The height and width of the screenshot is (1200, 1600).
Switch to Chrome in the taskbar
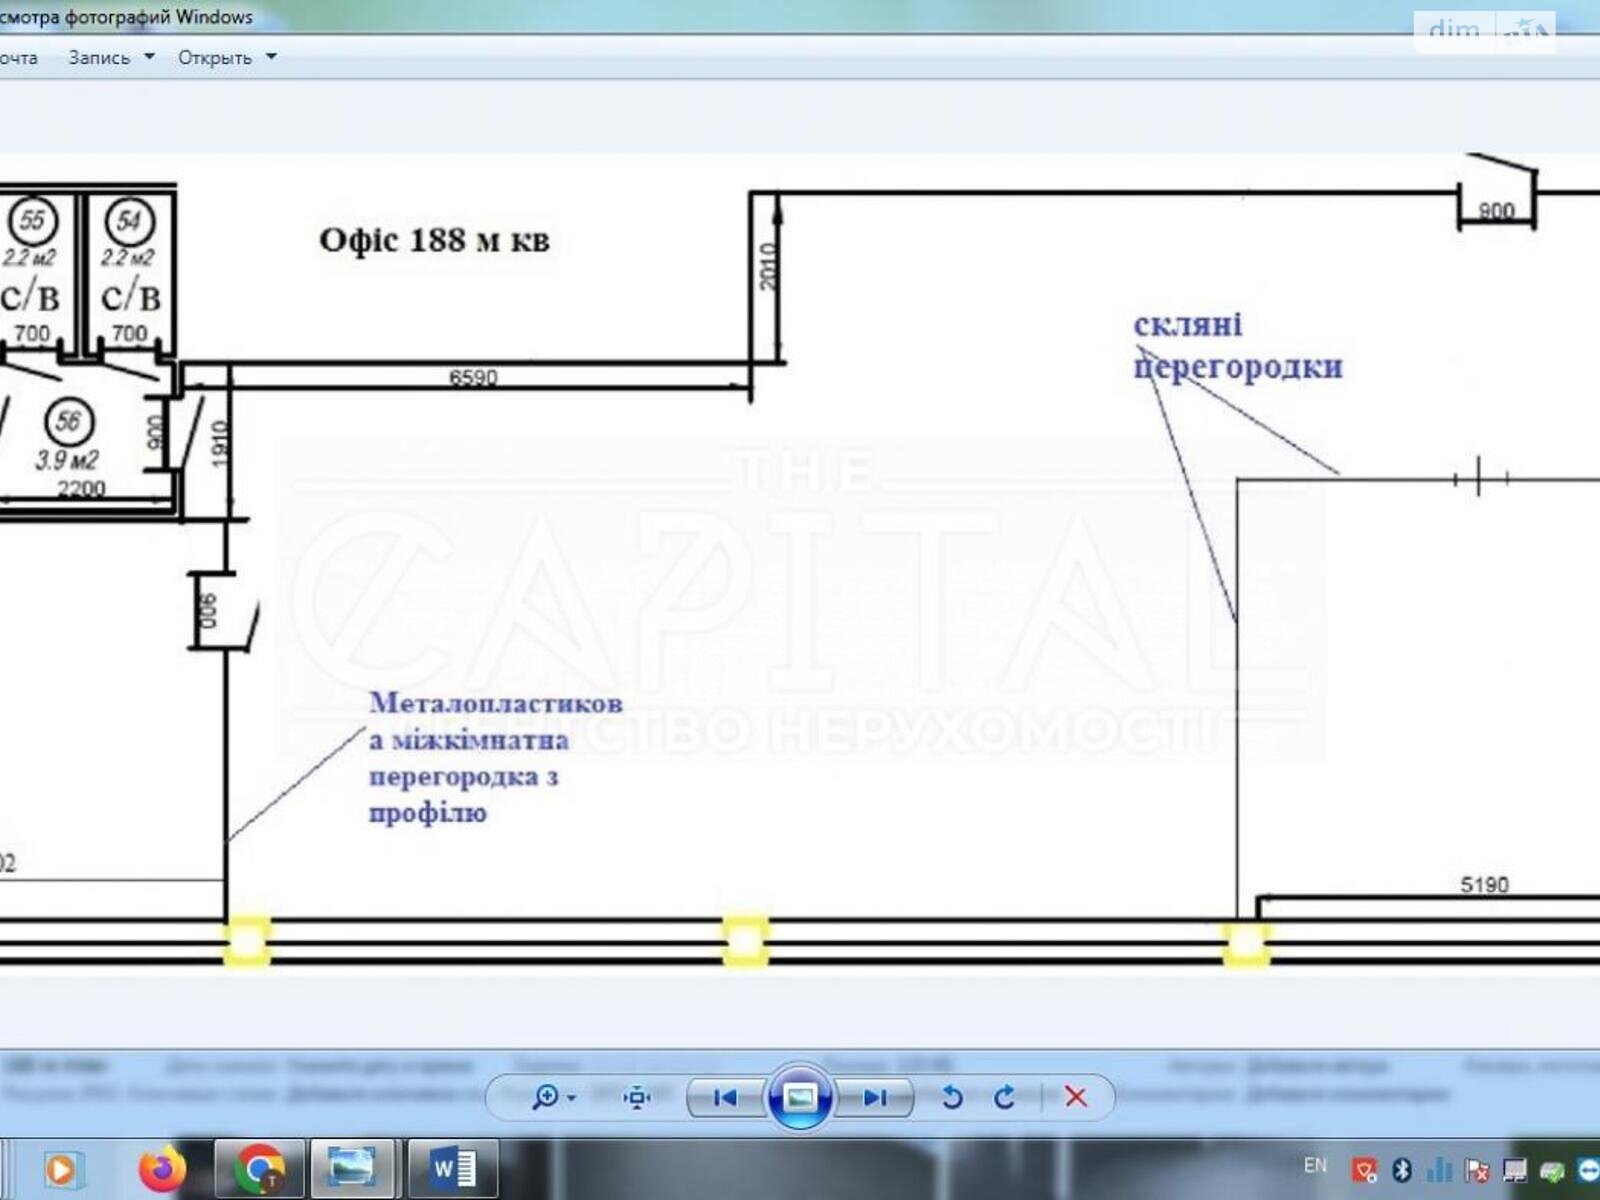point(258,1168)
